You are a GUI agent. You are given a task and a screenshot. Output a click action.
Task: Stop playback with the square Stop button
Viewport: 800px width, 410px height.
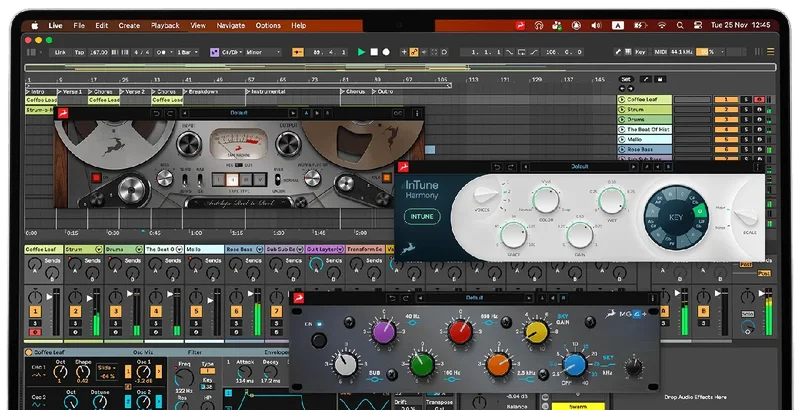coord(374,52)
